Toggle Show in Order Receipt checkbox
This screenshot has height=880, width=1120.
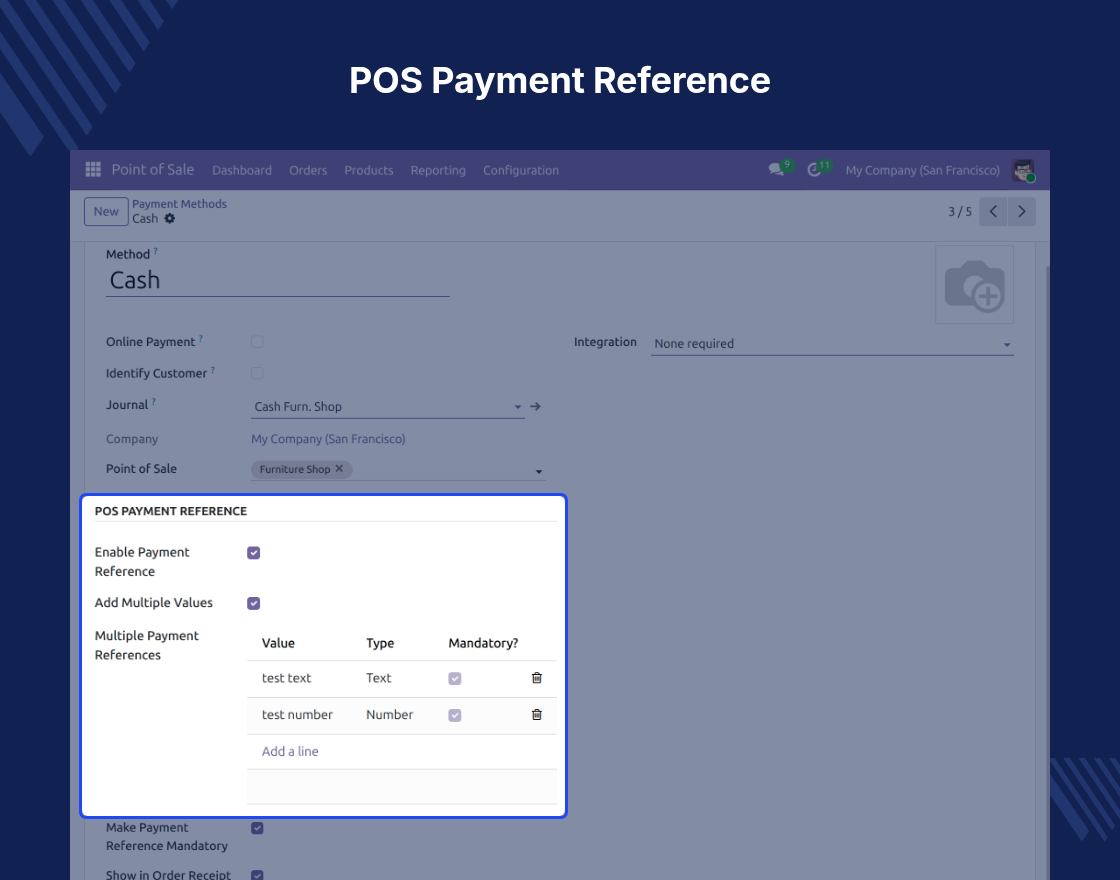257,875
